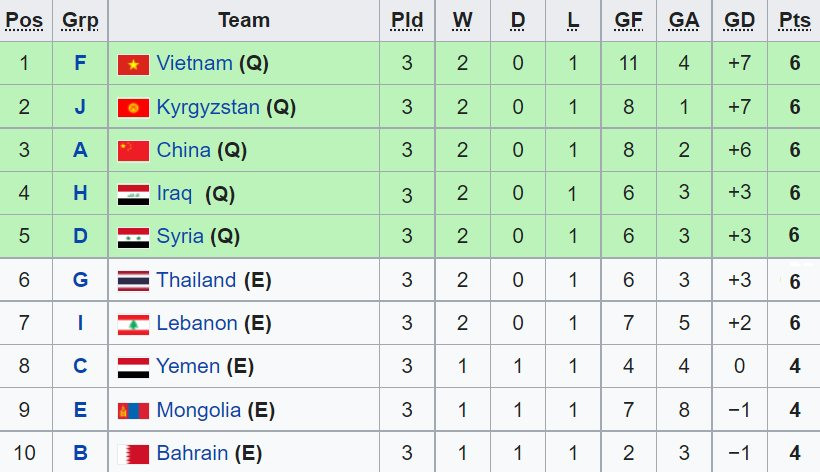Click the Syria flag icon
820x472 pixels.
point(133,237)
